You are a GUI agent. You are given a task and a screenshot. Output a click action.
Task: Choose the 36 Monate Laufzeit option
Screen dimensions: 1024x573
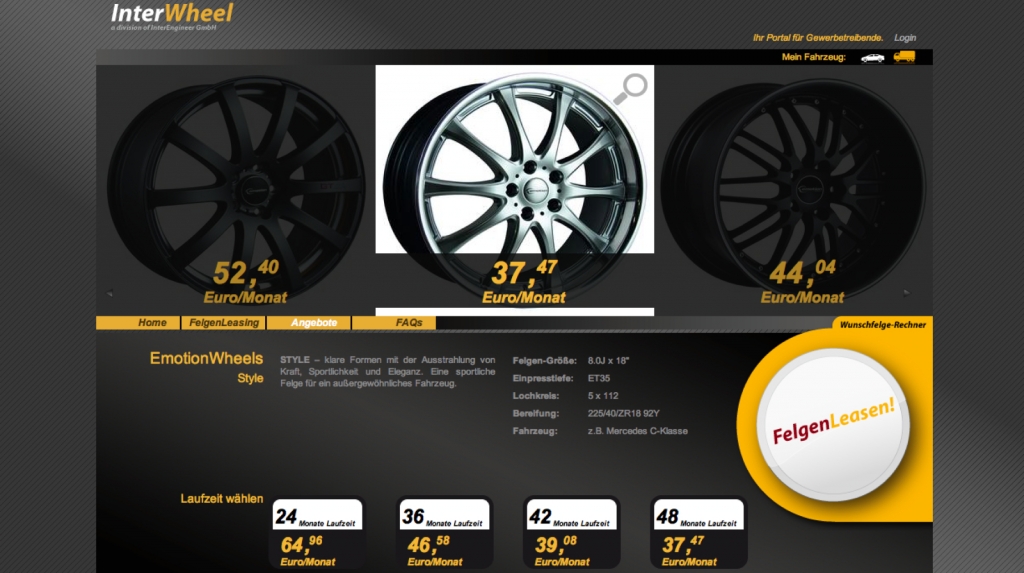[x=444, y=534]
